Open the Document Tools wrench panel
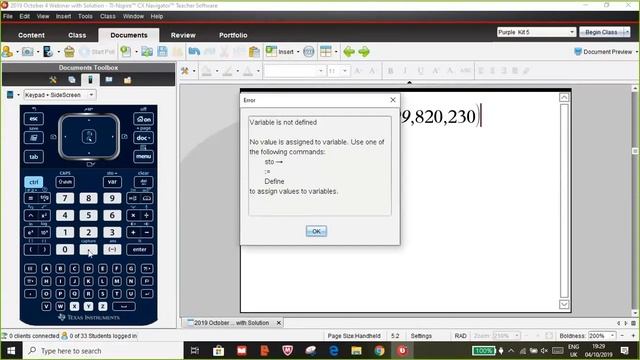 tap(53, 80)
